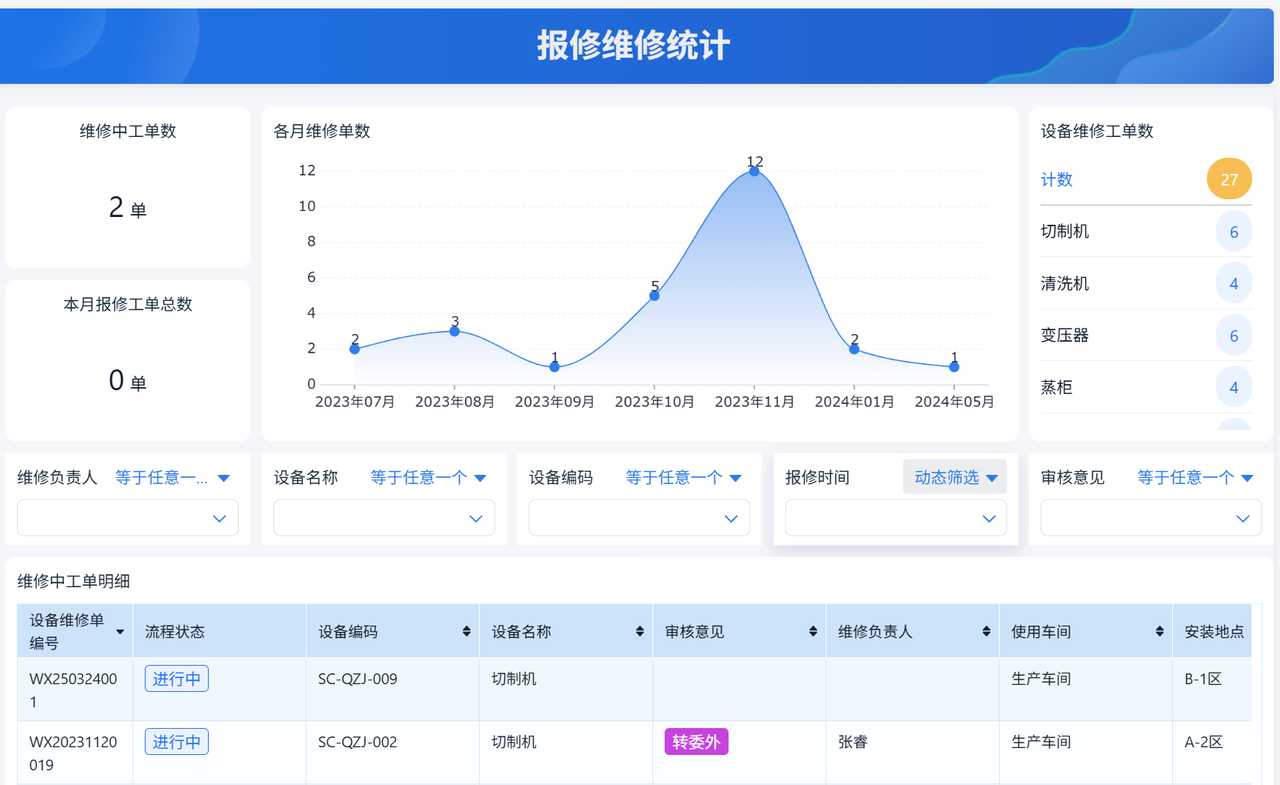This screenshot has width=1280, height=785.
Task: Click 切制机 name in WX250324001 row
Action: (514, 679)
